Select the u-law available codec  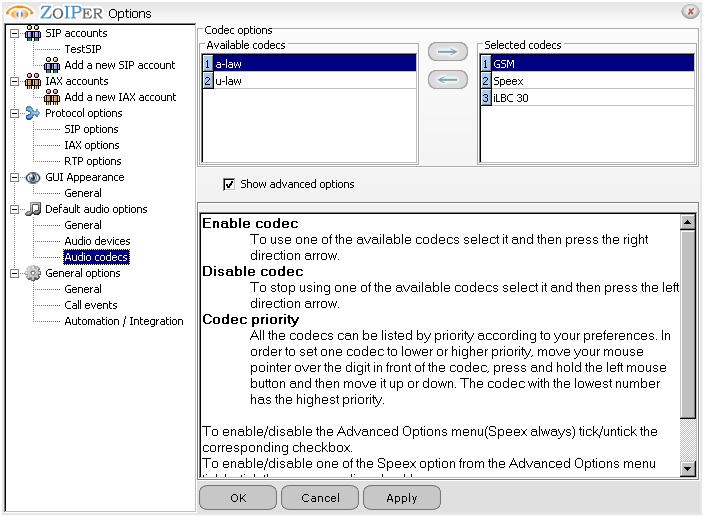(x=228, y=81)
